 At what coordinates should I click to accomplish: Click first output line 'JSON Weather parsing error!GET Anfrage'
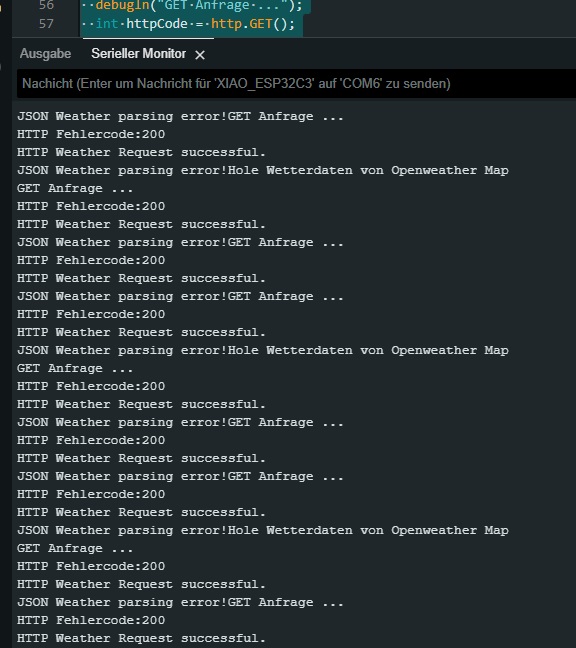coord(180,117)
